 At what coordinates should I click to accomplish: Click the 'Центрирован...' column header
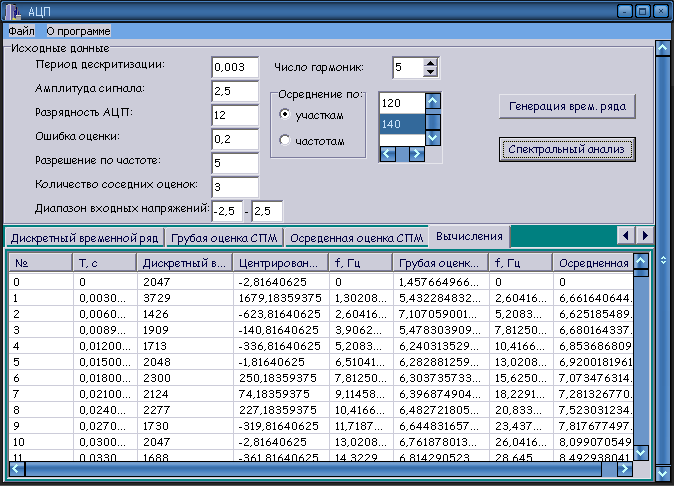pos(280,263)
